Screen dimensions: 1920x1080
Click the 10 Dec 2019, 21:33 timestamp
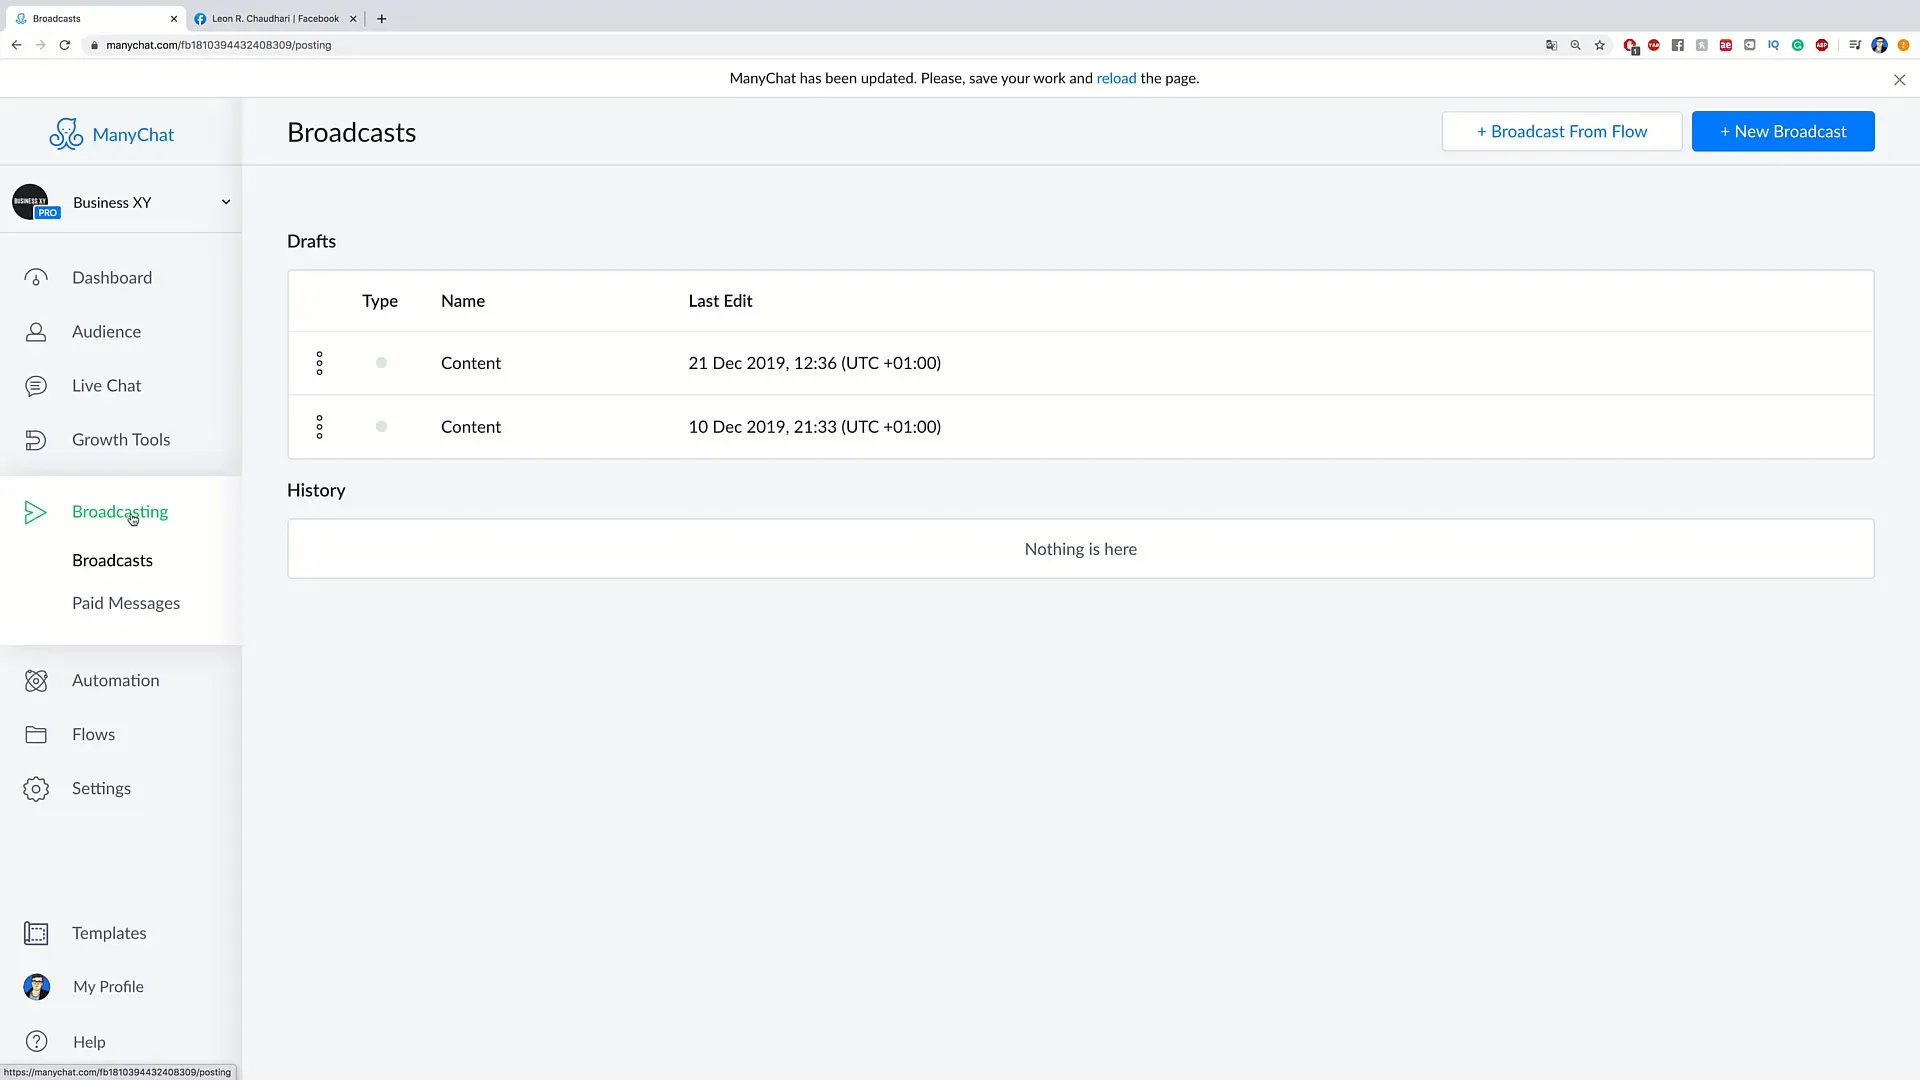pyautogui.click(x=814, y=427)
